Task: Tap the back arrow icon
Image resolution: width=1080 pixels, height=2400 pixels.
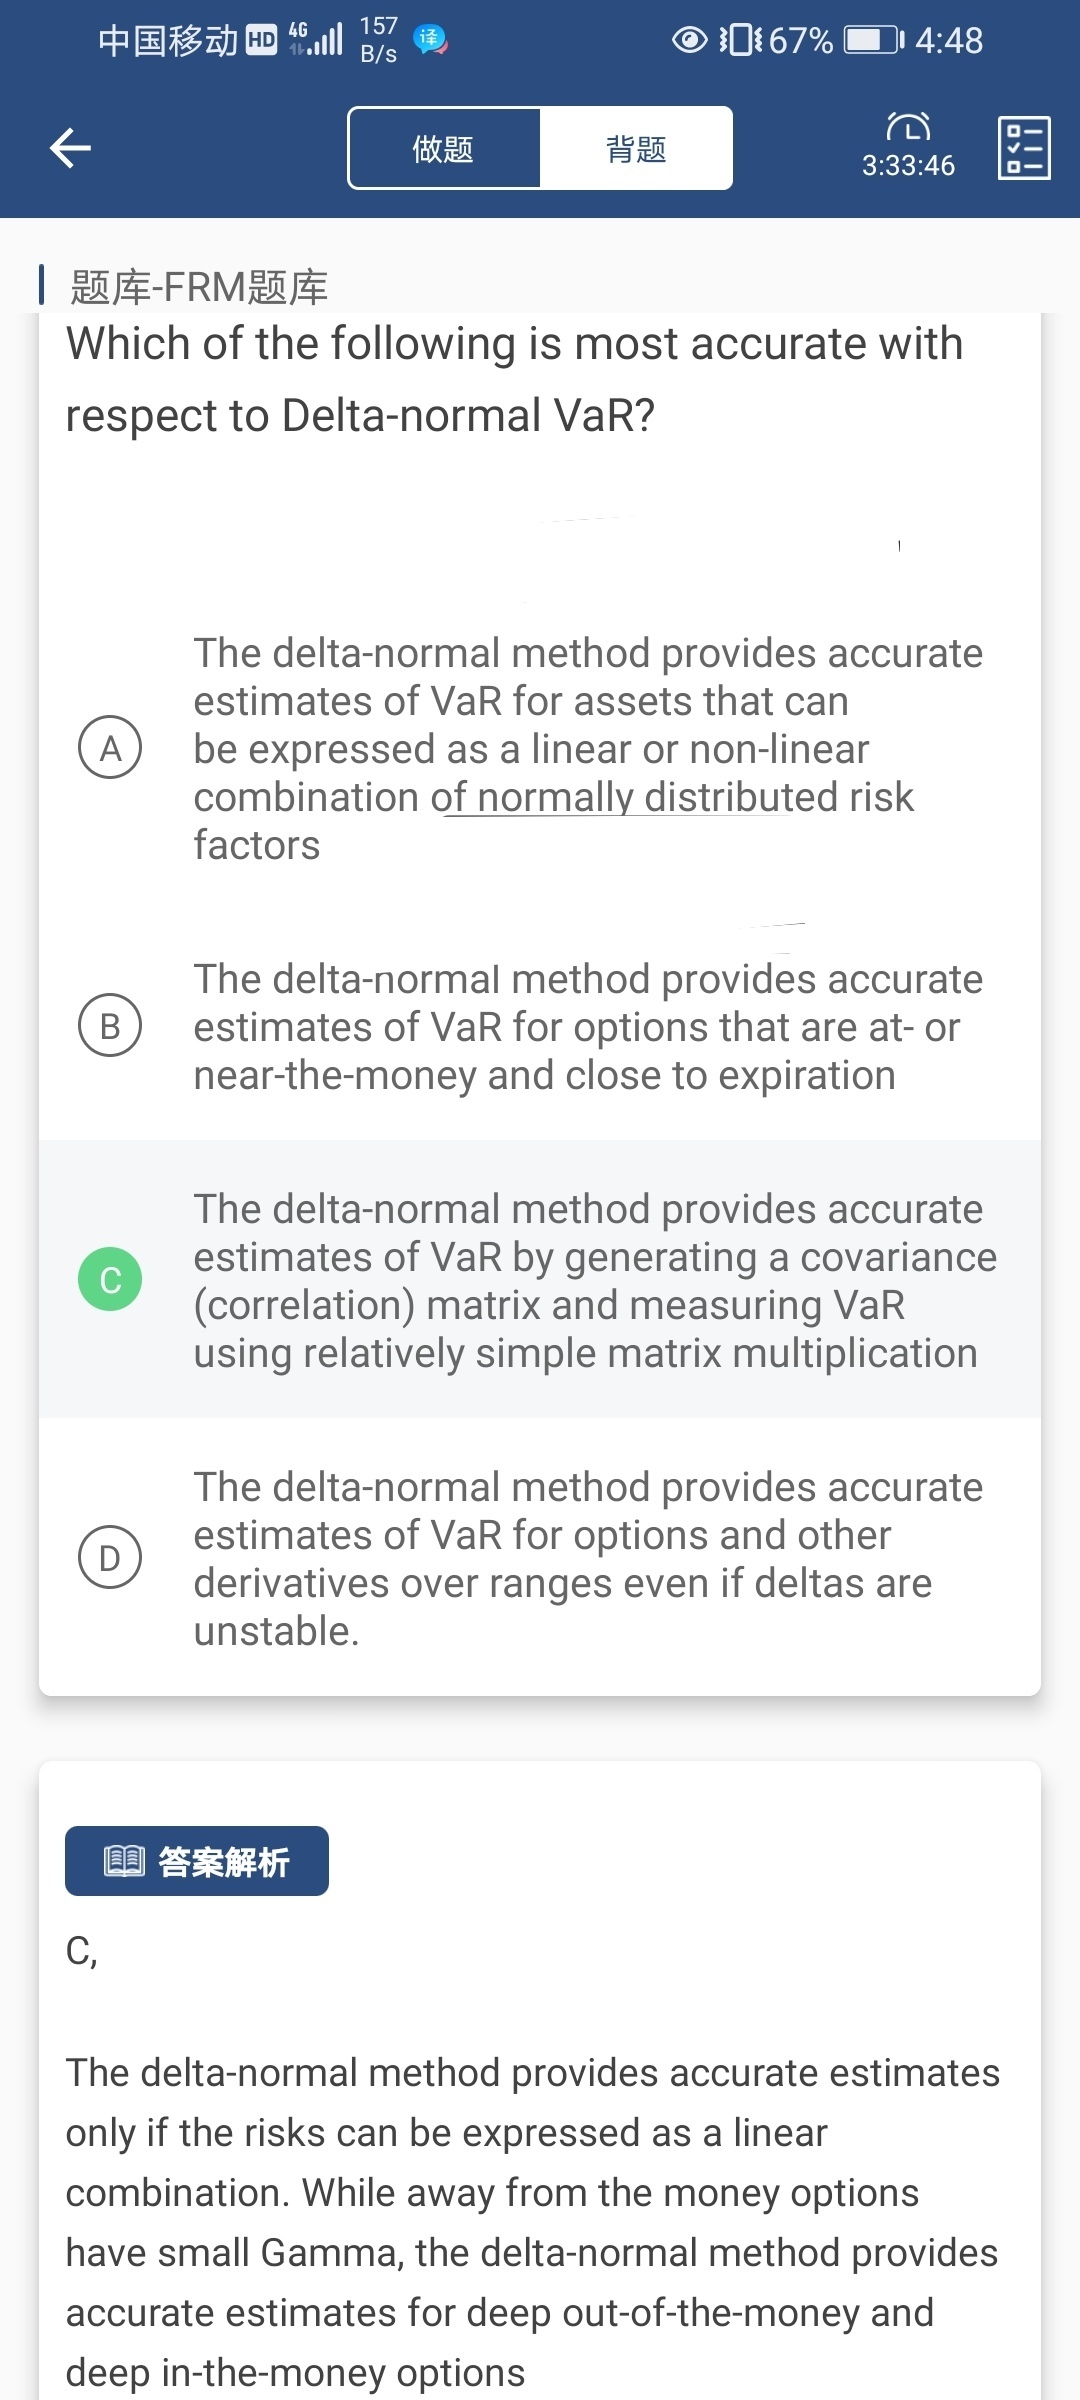Action: pos(70,148)
